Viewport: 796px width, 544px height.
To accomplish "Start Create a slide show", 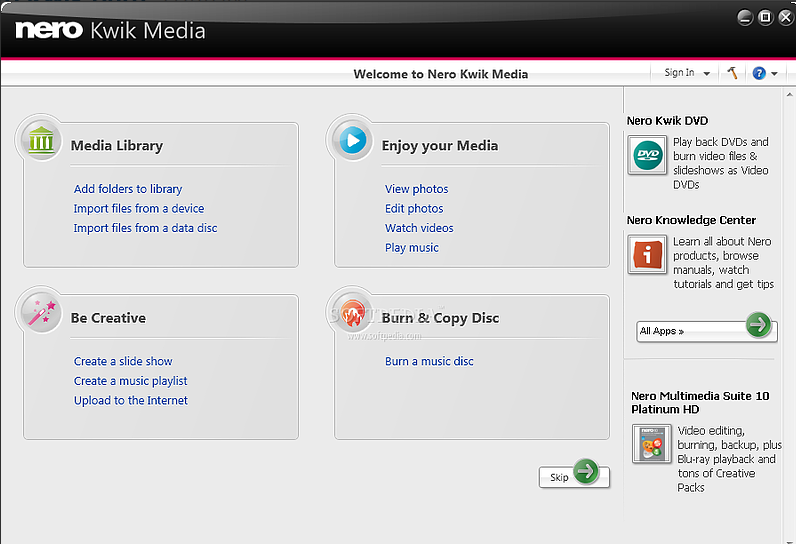I will point(123,361).
